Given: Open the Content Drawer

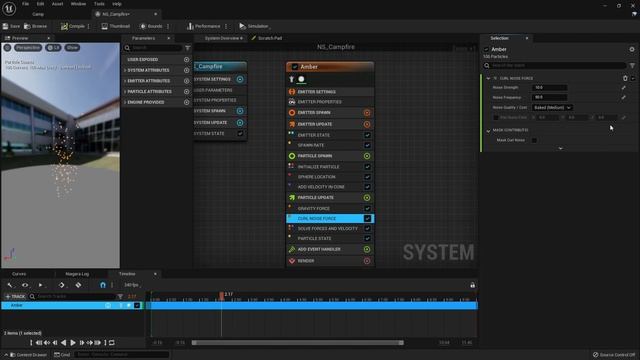Looking at the screenshot, I should [28, 355].
